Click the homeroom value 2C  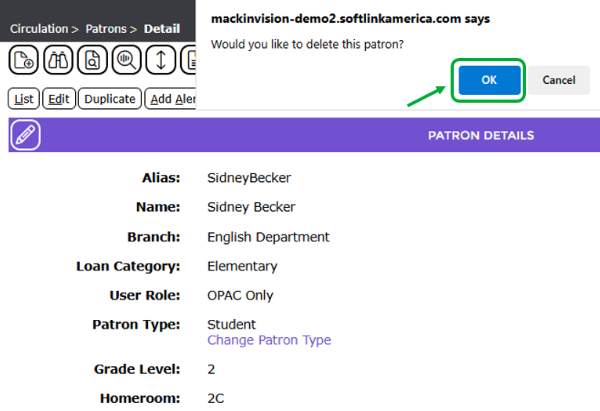(x=215, y=398)
